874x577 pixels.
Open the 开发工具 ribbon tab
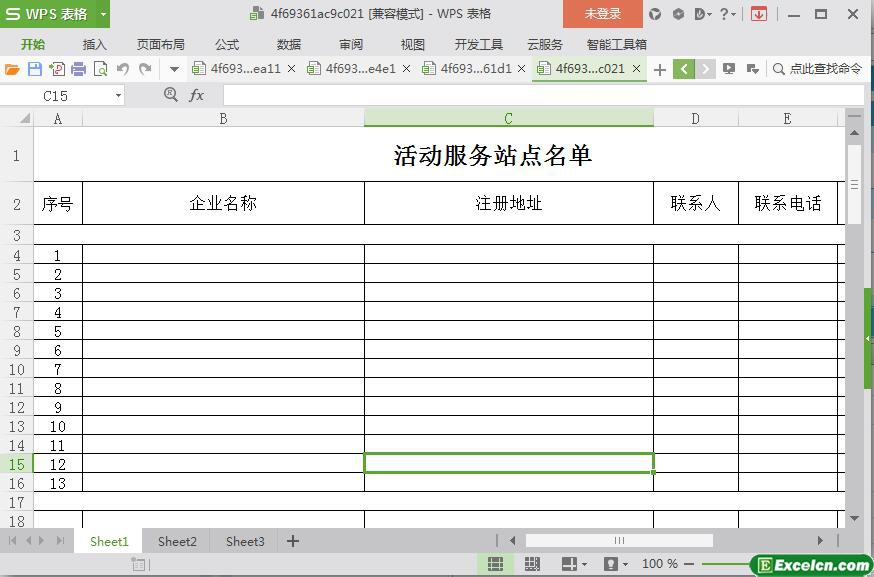pos(479,45)
